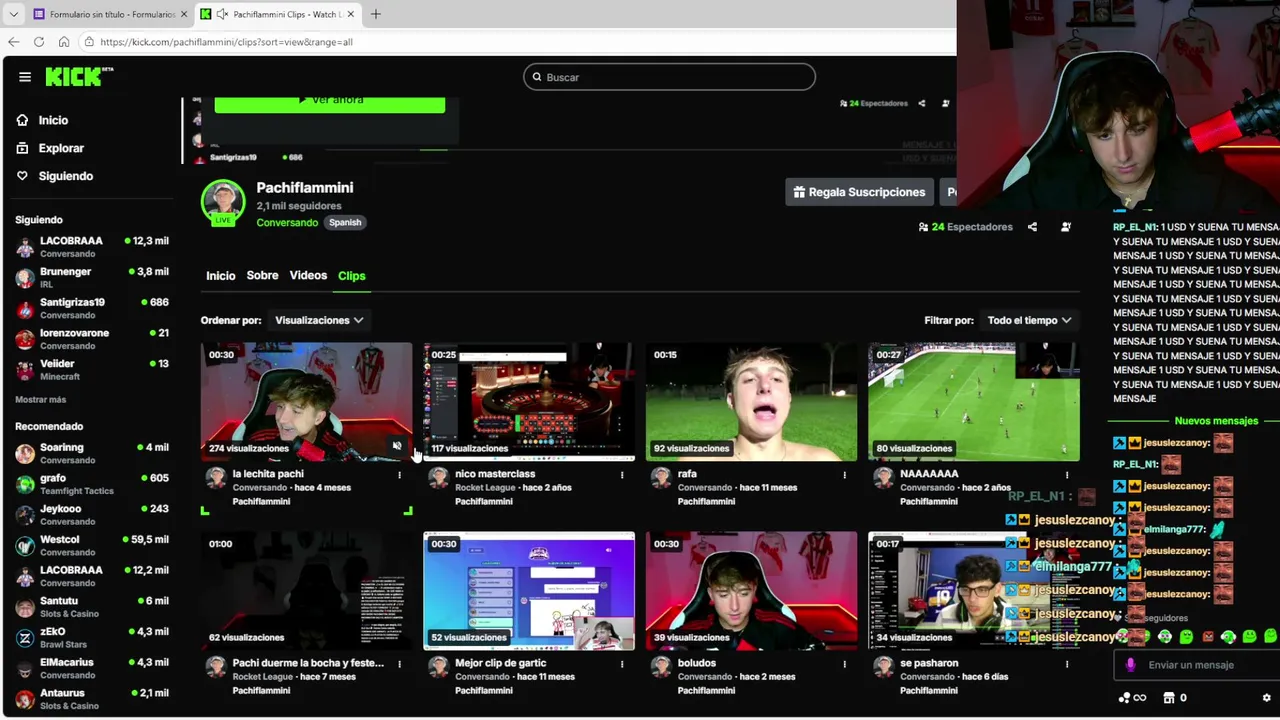1280x720 pixels.
Task: Click the green Ver ahora button
Action: coord(330,104)
